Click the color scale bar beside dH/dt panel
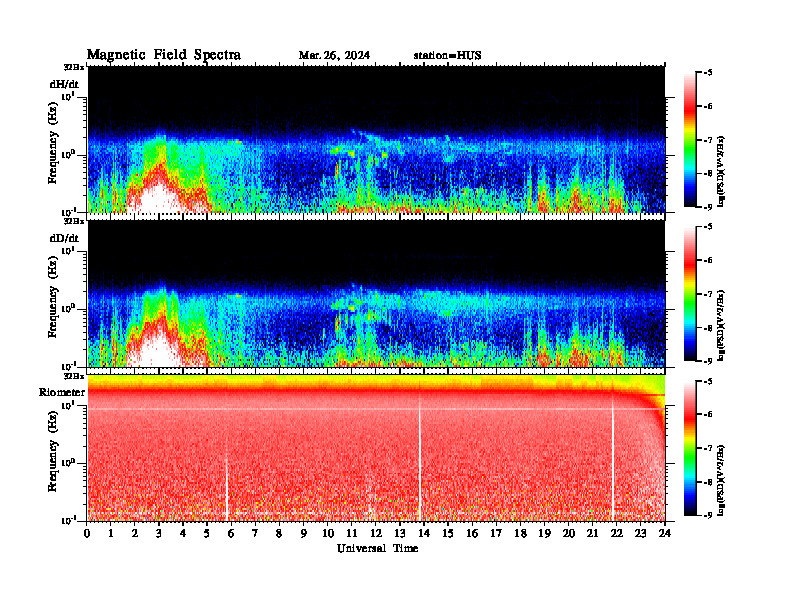This screenshot has height=612, width=792. (690, 140)
